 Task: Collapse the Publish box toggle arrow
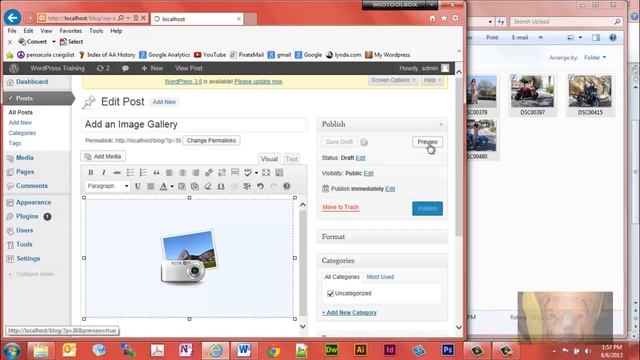[x=441, y=124]
